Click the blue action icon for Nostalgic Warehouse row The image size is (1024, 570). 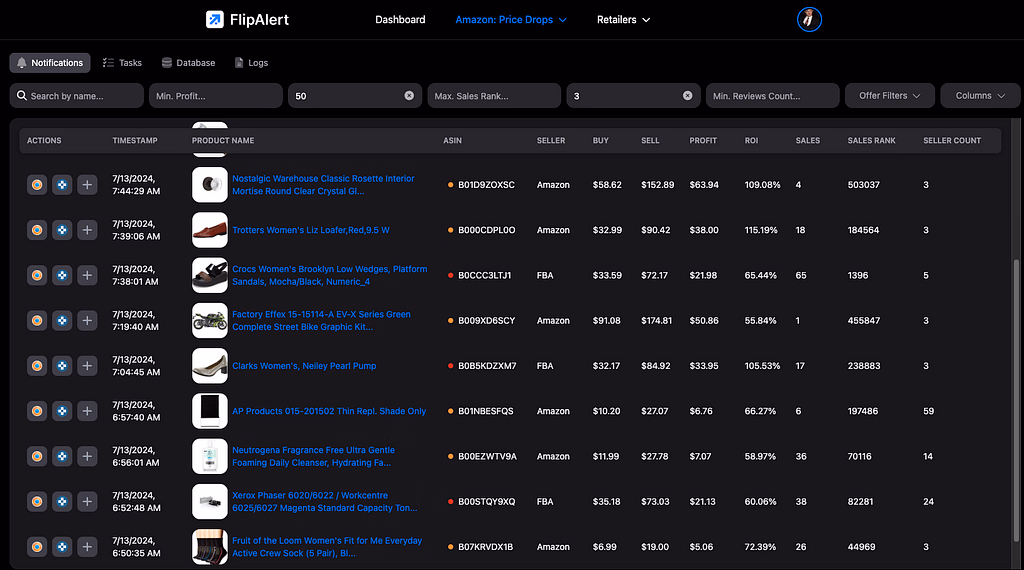[x=62, y=185]
